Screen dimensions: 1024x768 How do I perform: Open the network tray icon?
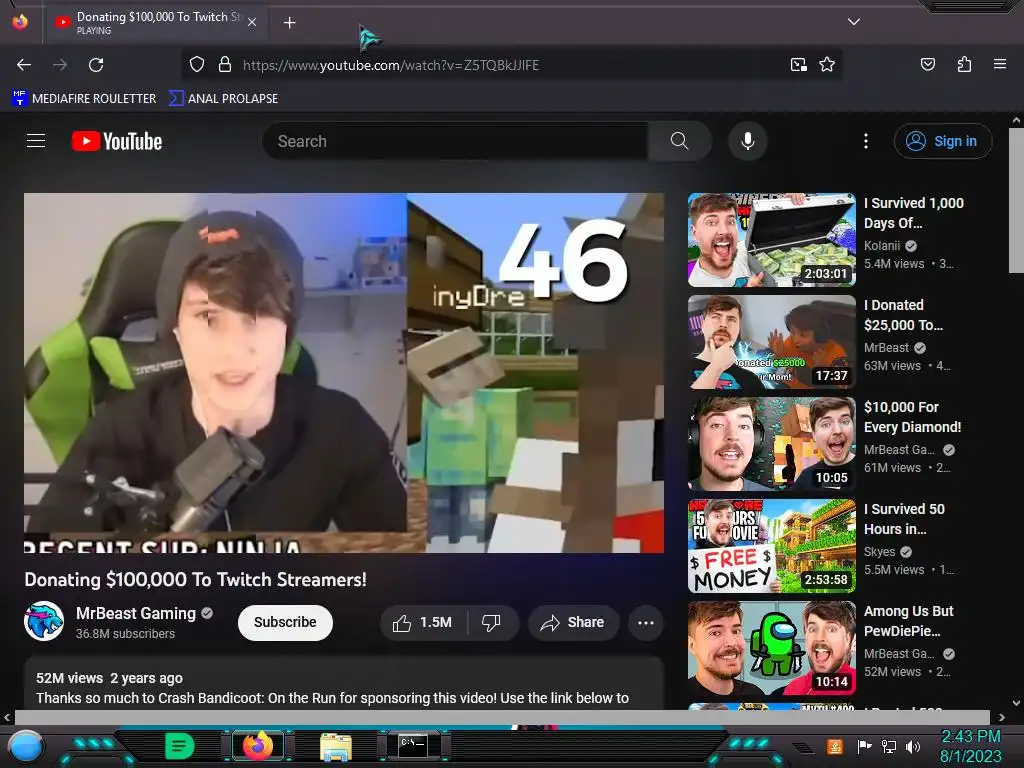point(889,746)
